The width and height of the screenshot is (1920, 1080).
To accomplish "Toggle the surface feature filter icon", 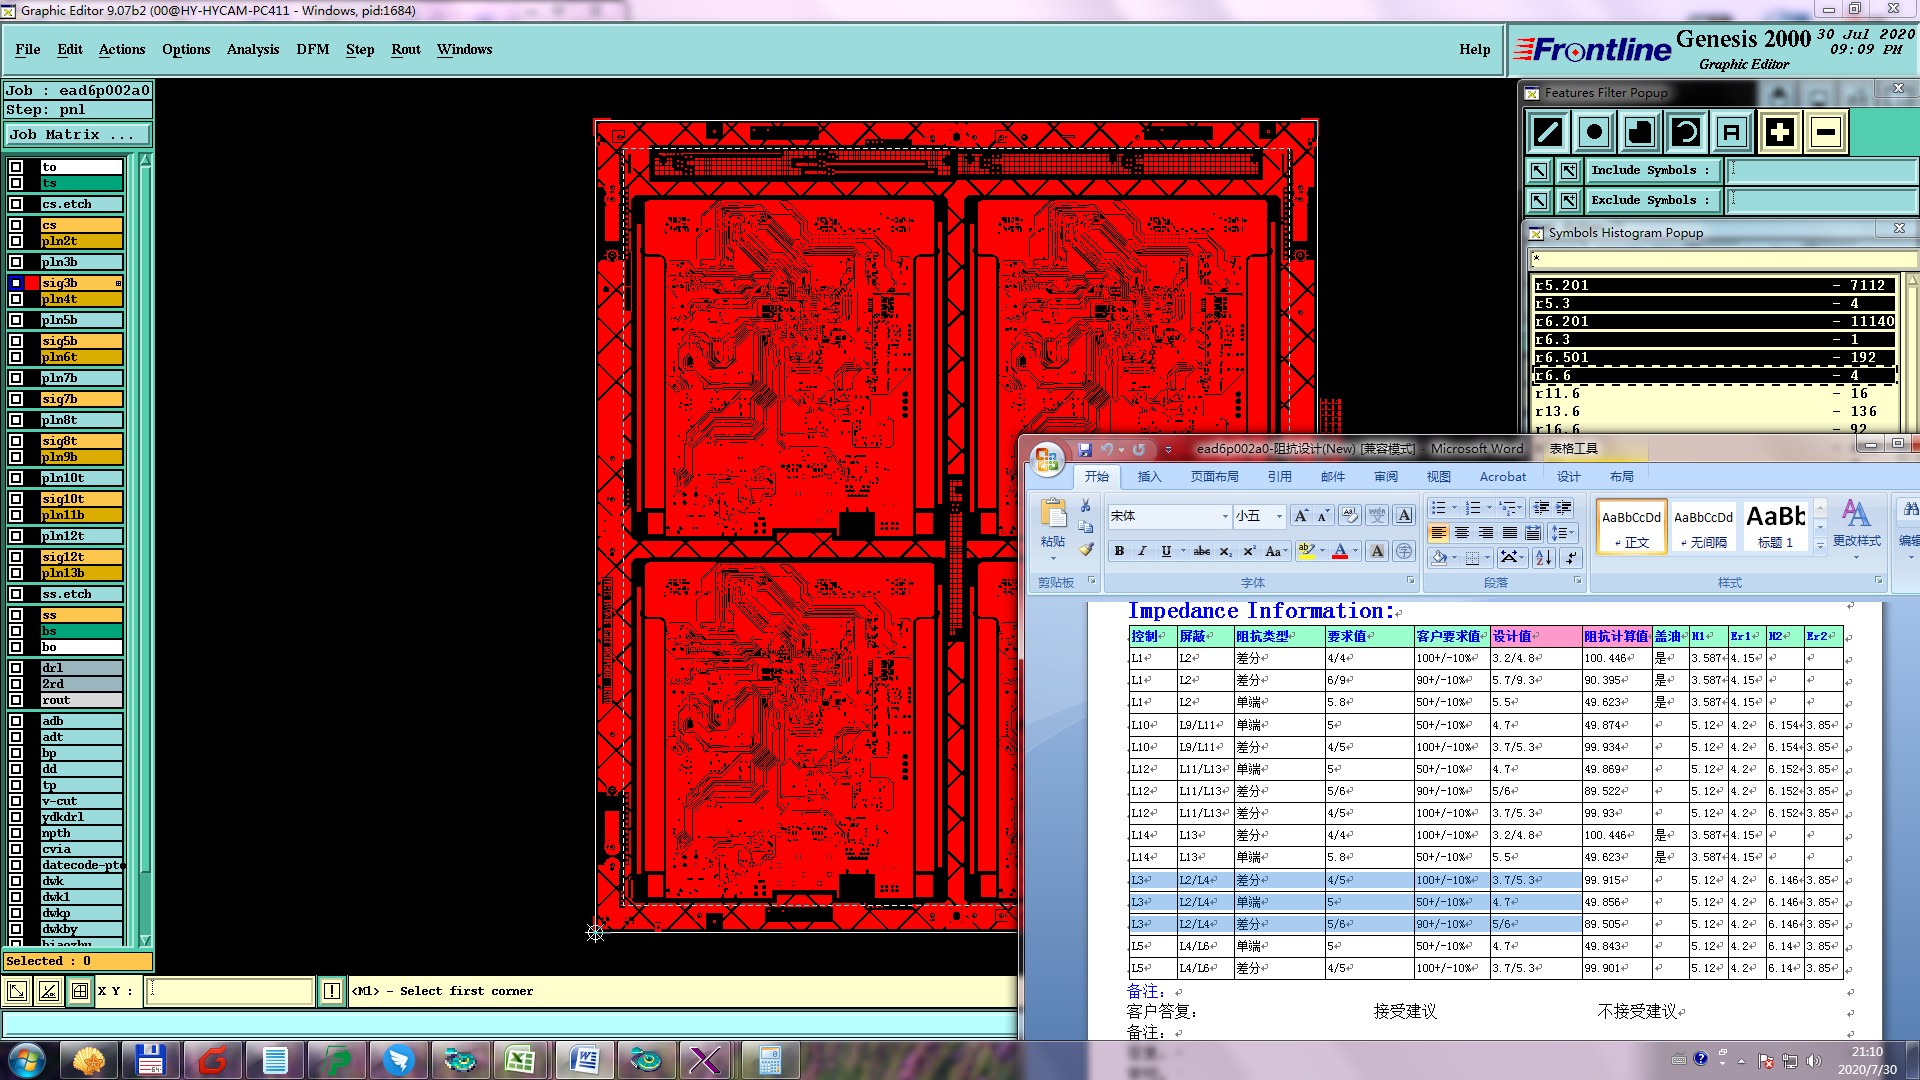I will coord(1640,132).
